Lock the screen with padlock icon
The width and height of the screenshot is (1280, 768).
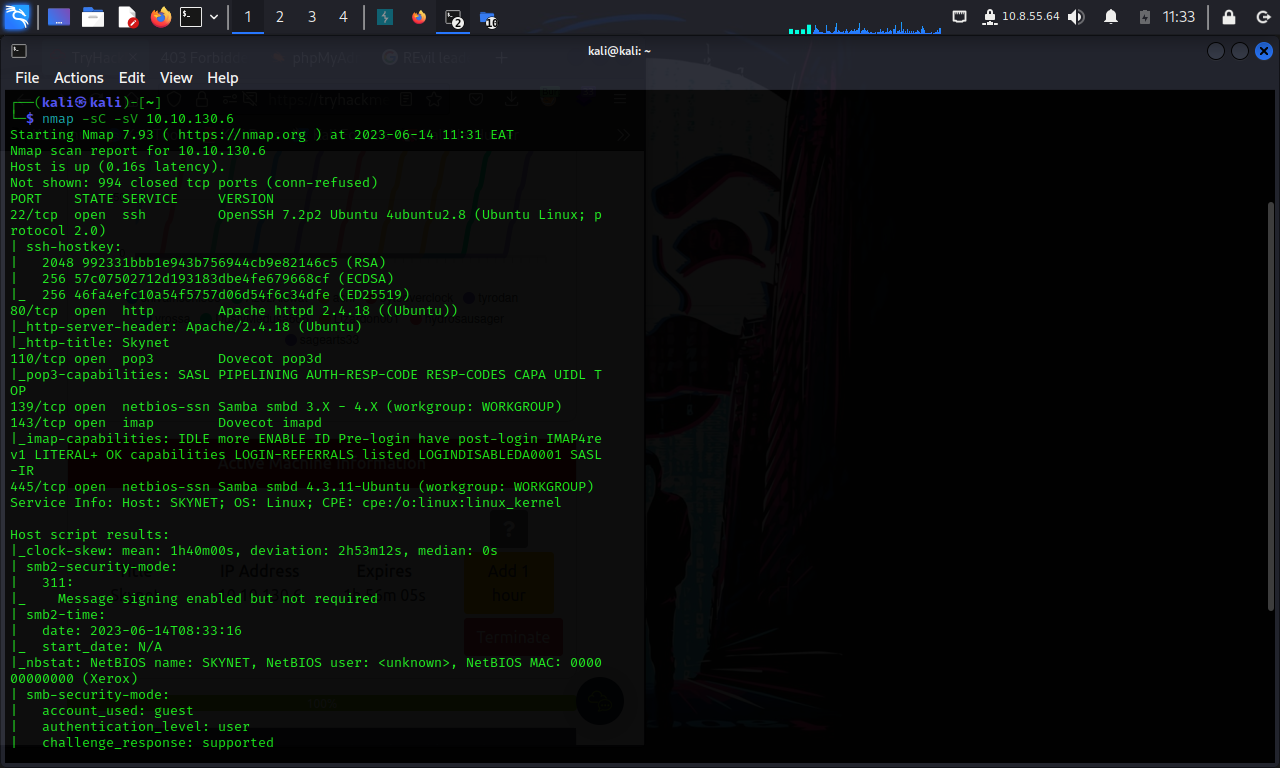1229,17
